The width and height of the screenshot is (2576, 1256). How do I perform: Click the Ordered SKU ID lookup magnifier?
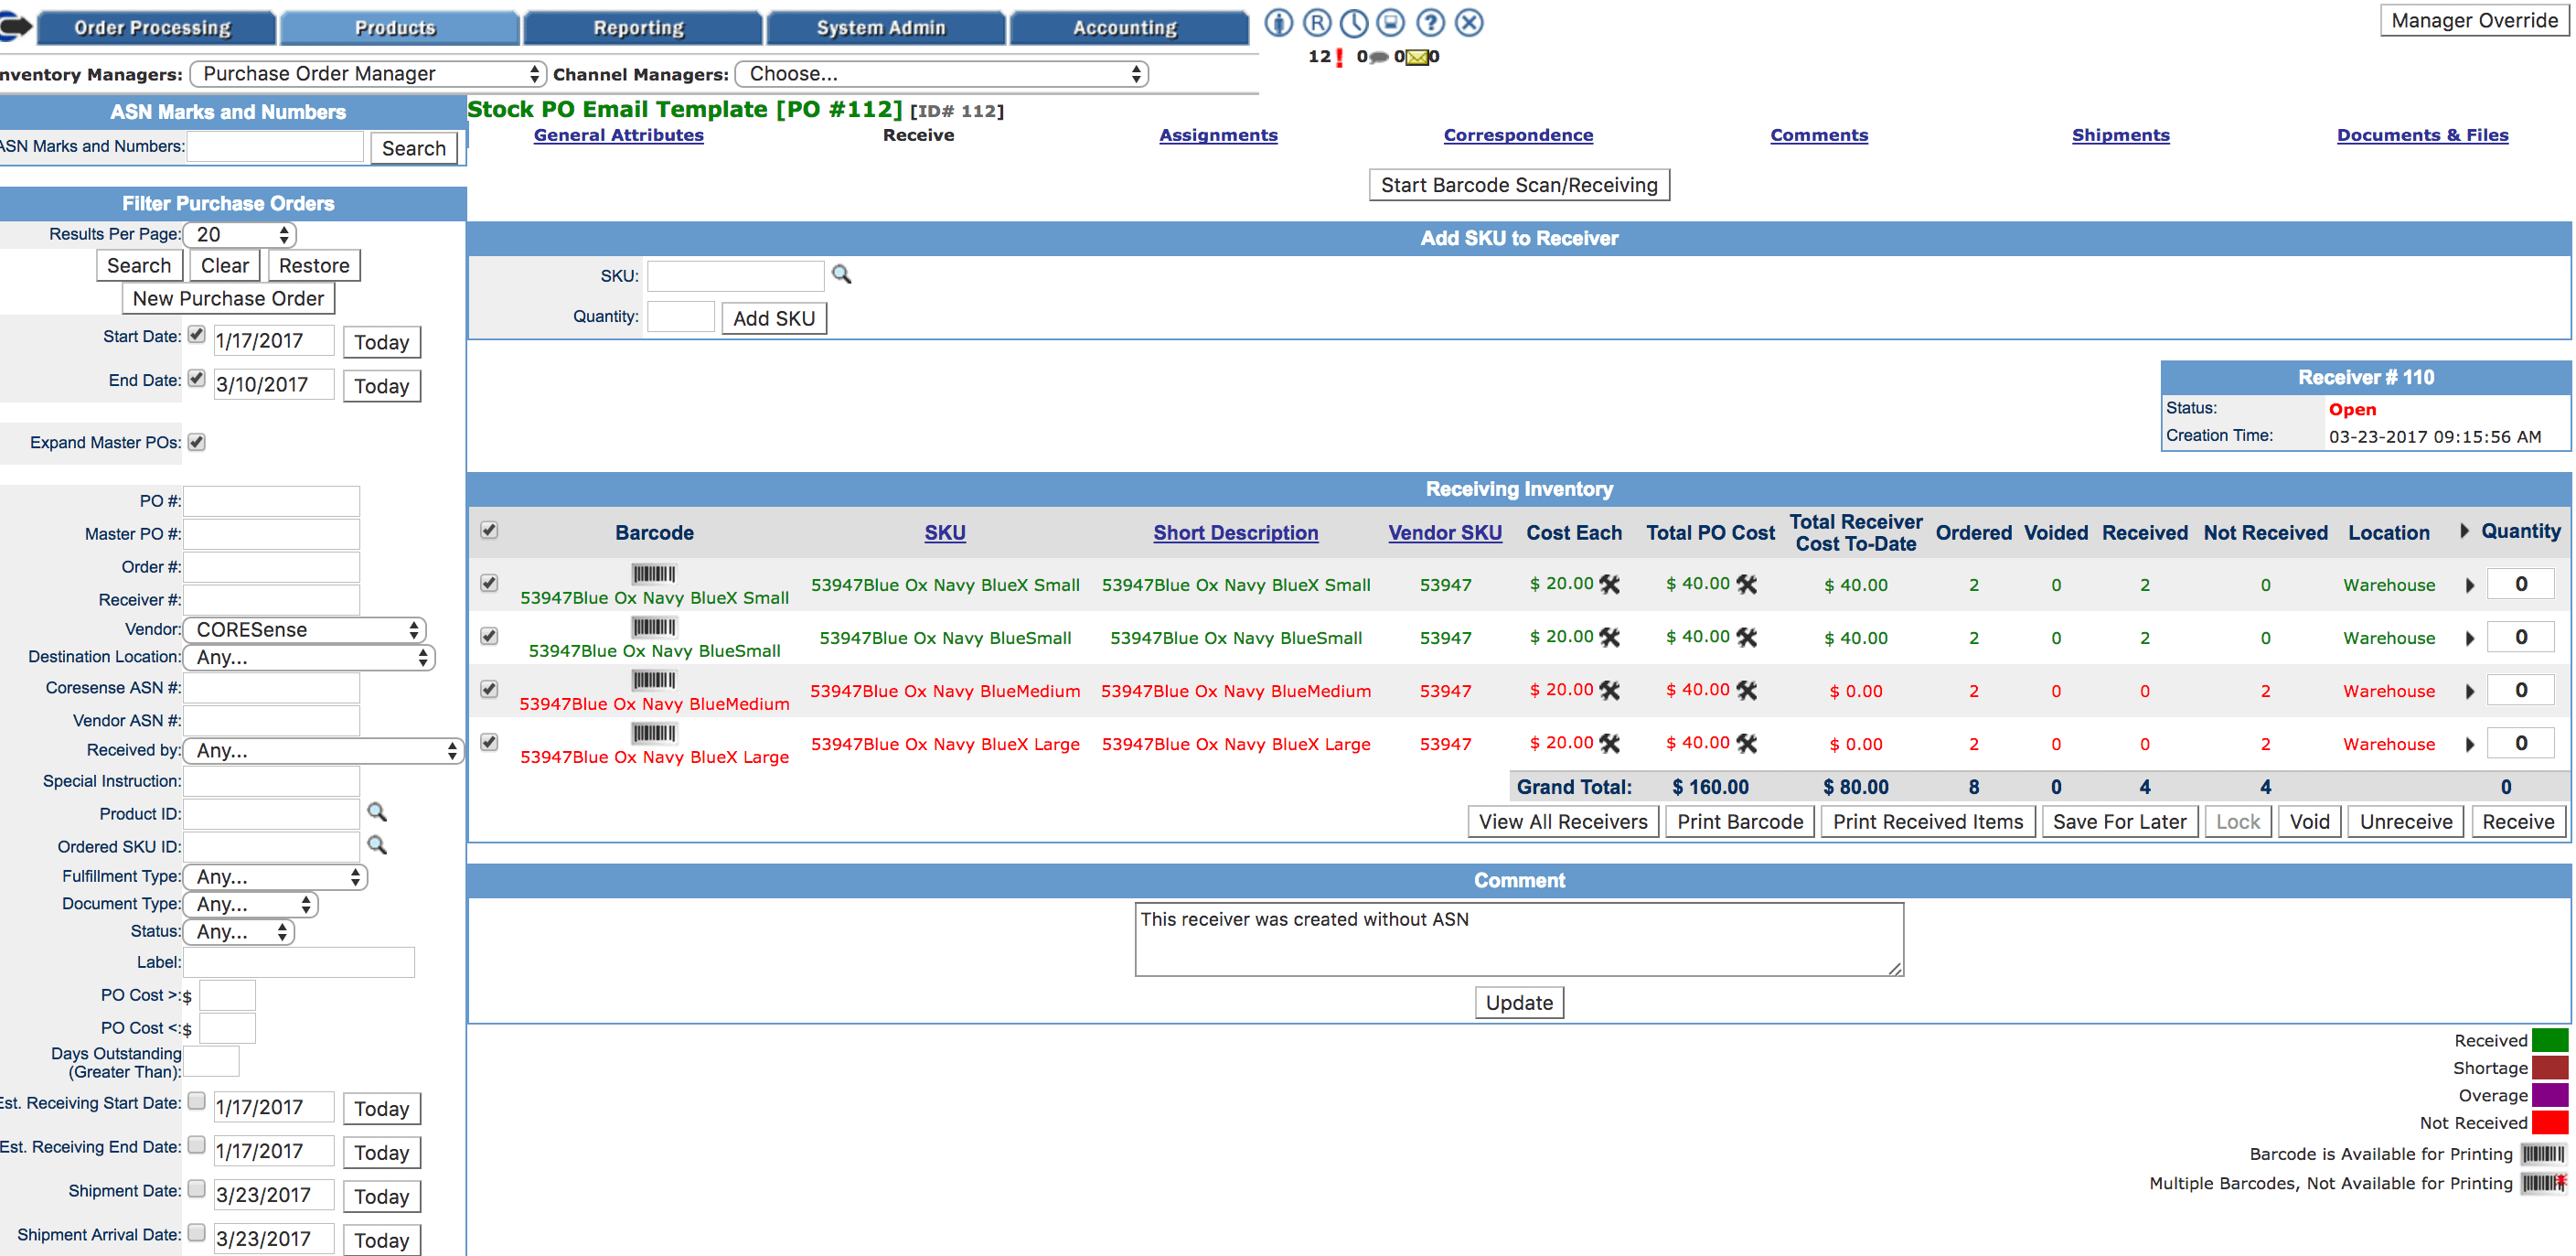tap(377, 845)
